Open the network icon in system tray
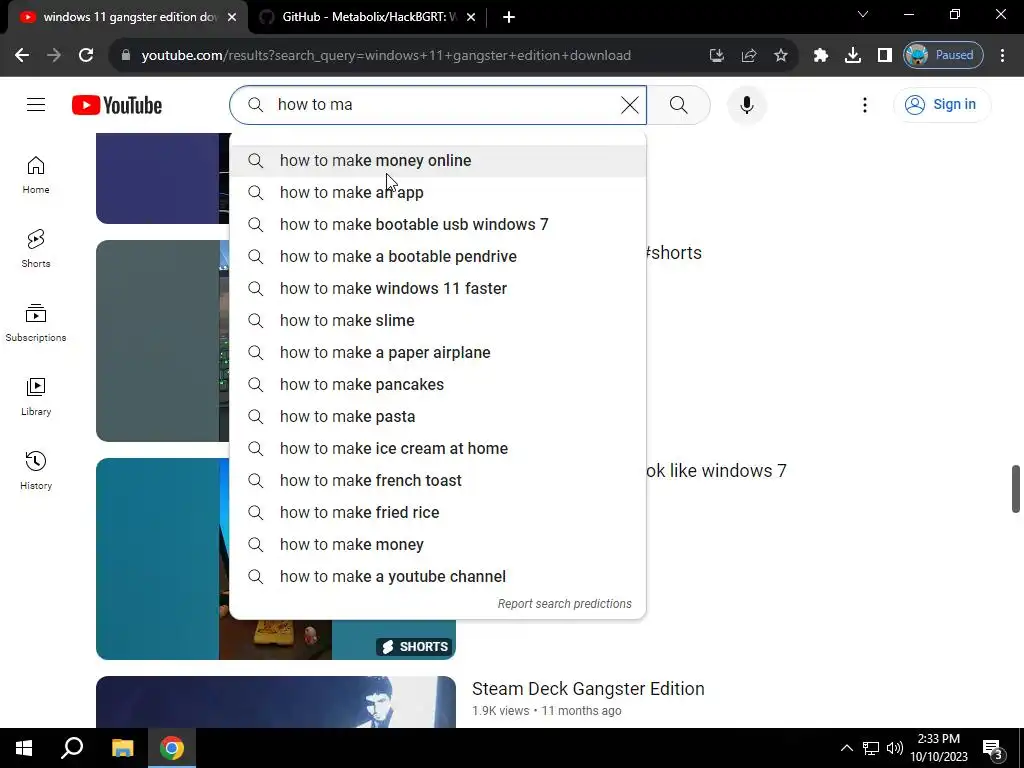This screenshot has height=768, width=1024. 871,748
